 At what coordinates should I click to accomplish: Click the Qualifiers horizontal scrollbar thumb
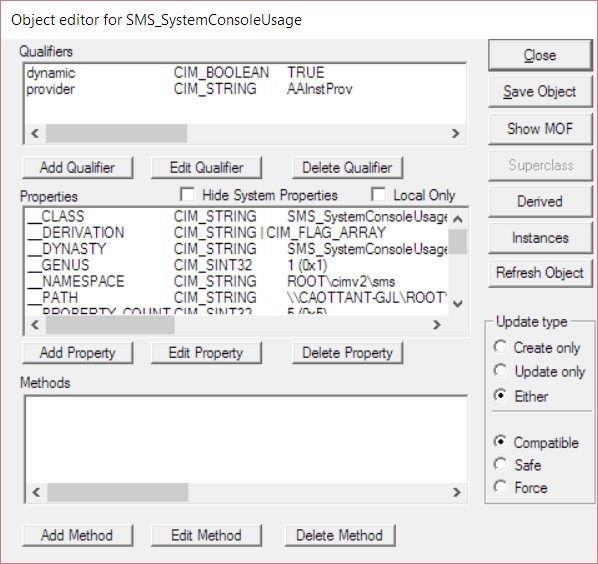click(x=116, y=133)
